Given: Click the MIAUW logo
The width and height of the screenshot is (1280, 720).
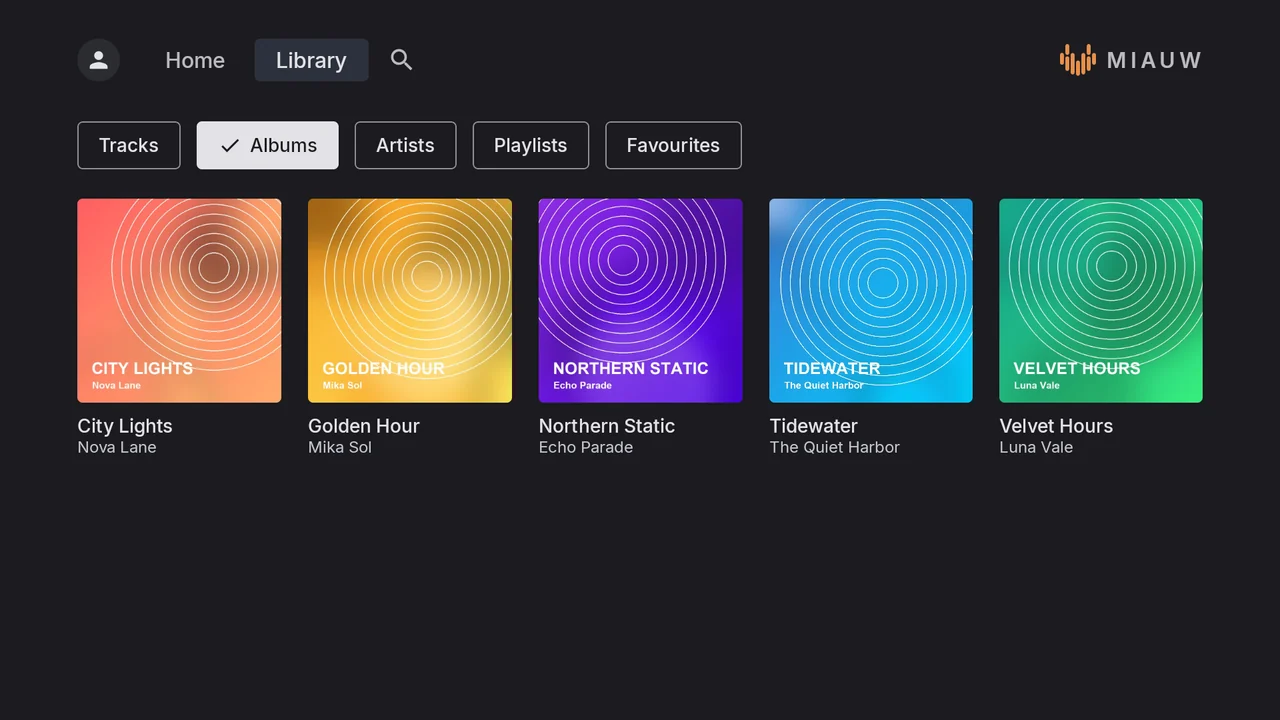Looking at the screenshot, I should coord(1130,60).
